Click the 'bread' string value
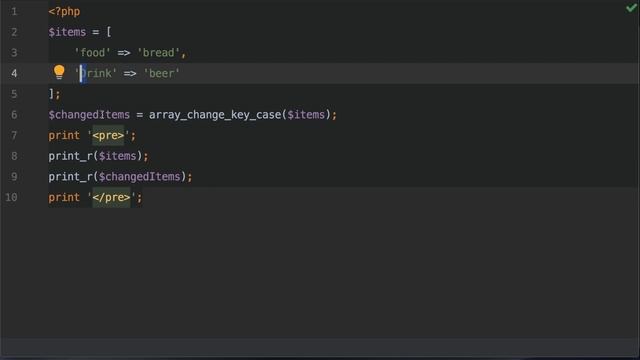640x360 pixels. (158, 53)
